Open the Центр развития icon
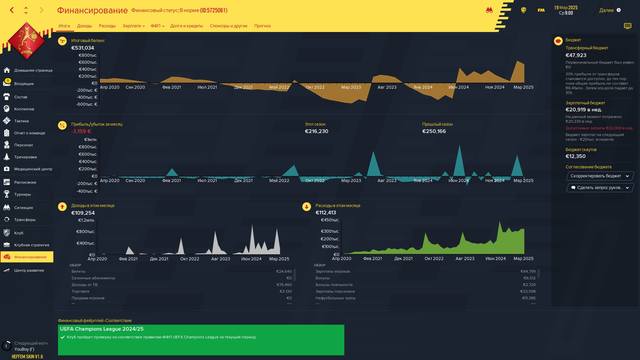Screen dimensions: 640x360 click(x=7, y=270)
